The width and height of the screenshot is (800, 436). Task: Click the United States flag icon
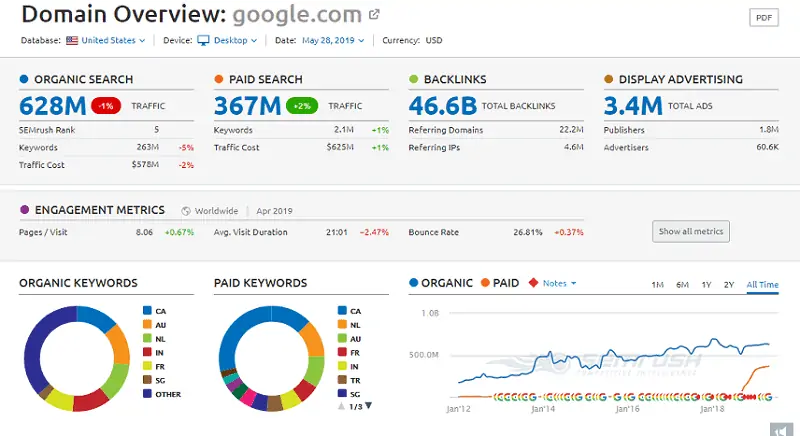(72, 40)
